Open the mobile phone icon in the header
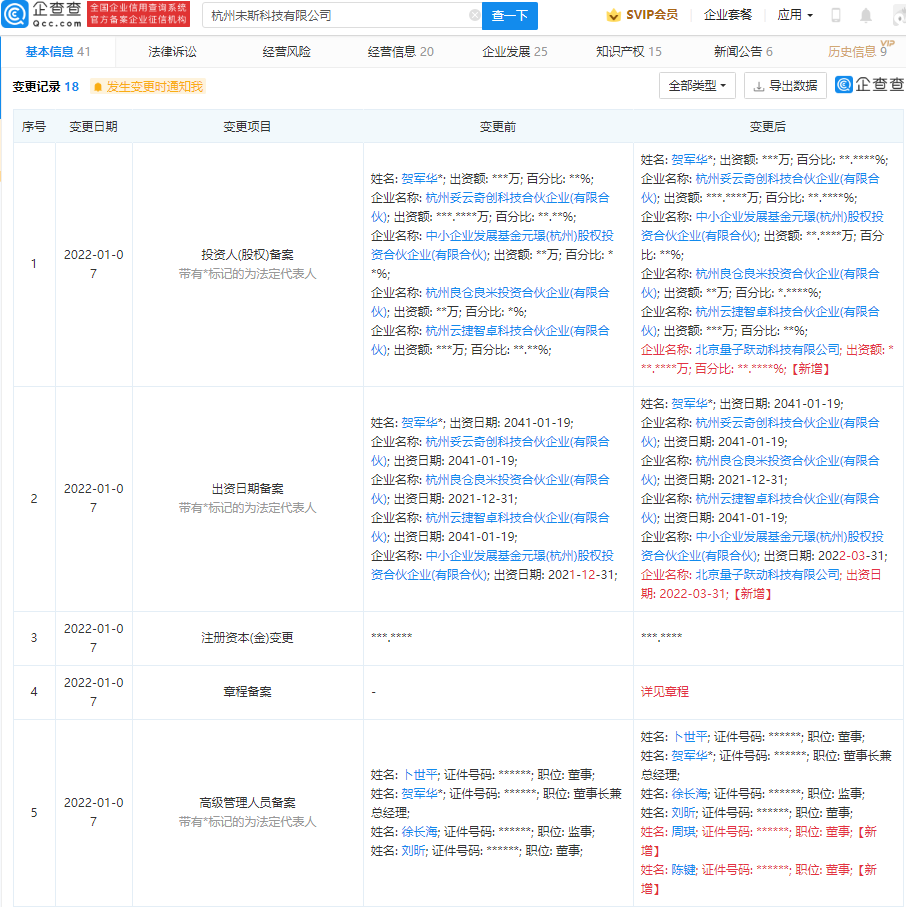The width and height of the screenshot is (906, 907). pos(835,15)
